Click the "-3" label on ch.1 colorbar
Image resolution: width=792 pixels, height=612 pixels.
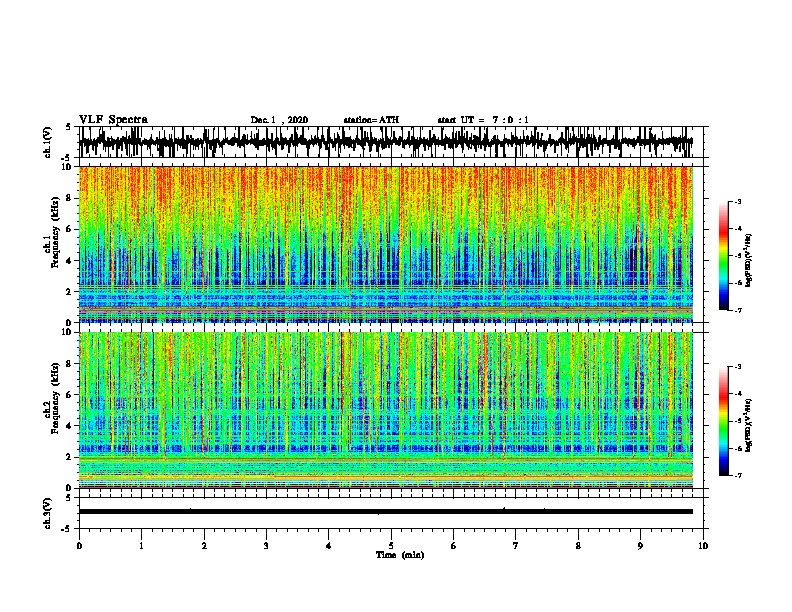click(737, 202)
